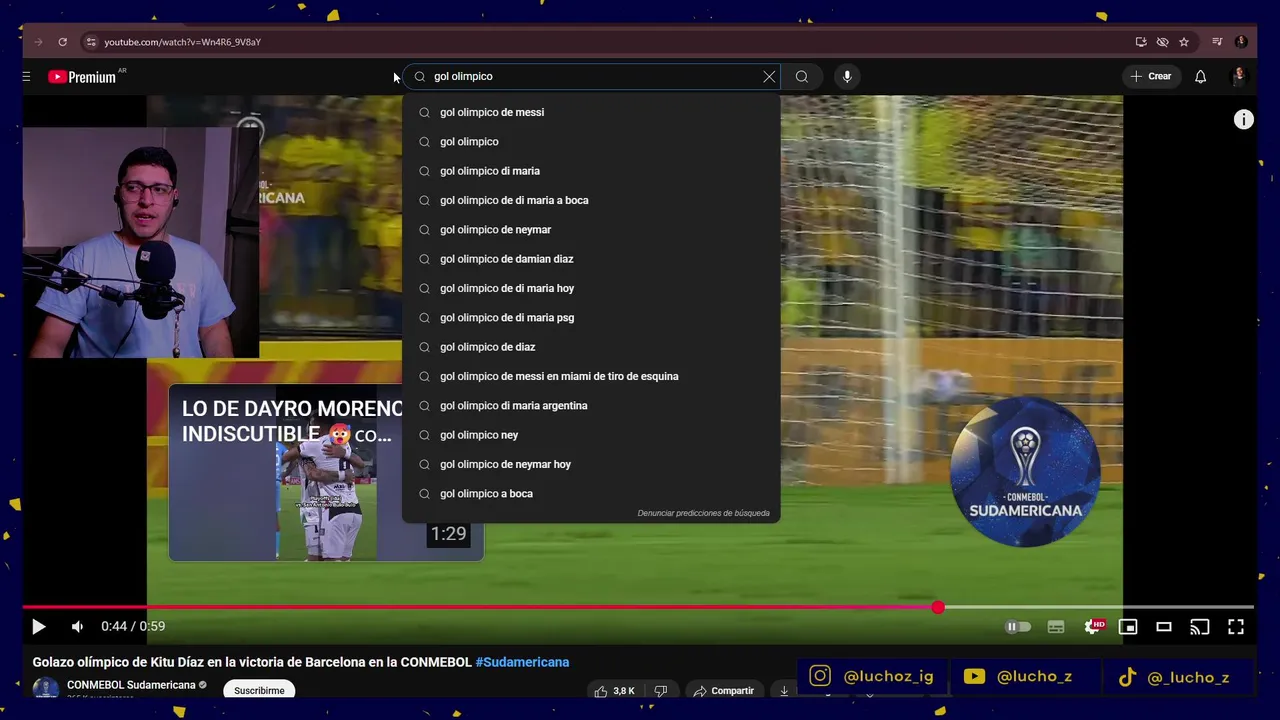
Task: Click the Crear button
Action: click(1150, 76)
